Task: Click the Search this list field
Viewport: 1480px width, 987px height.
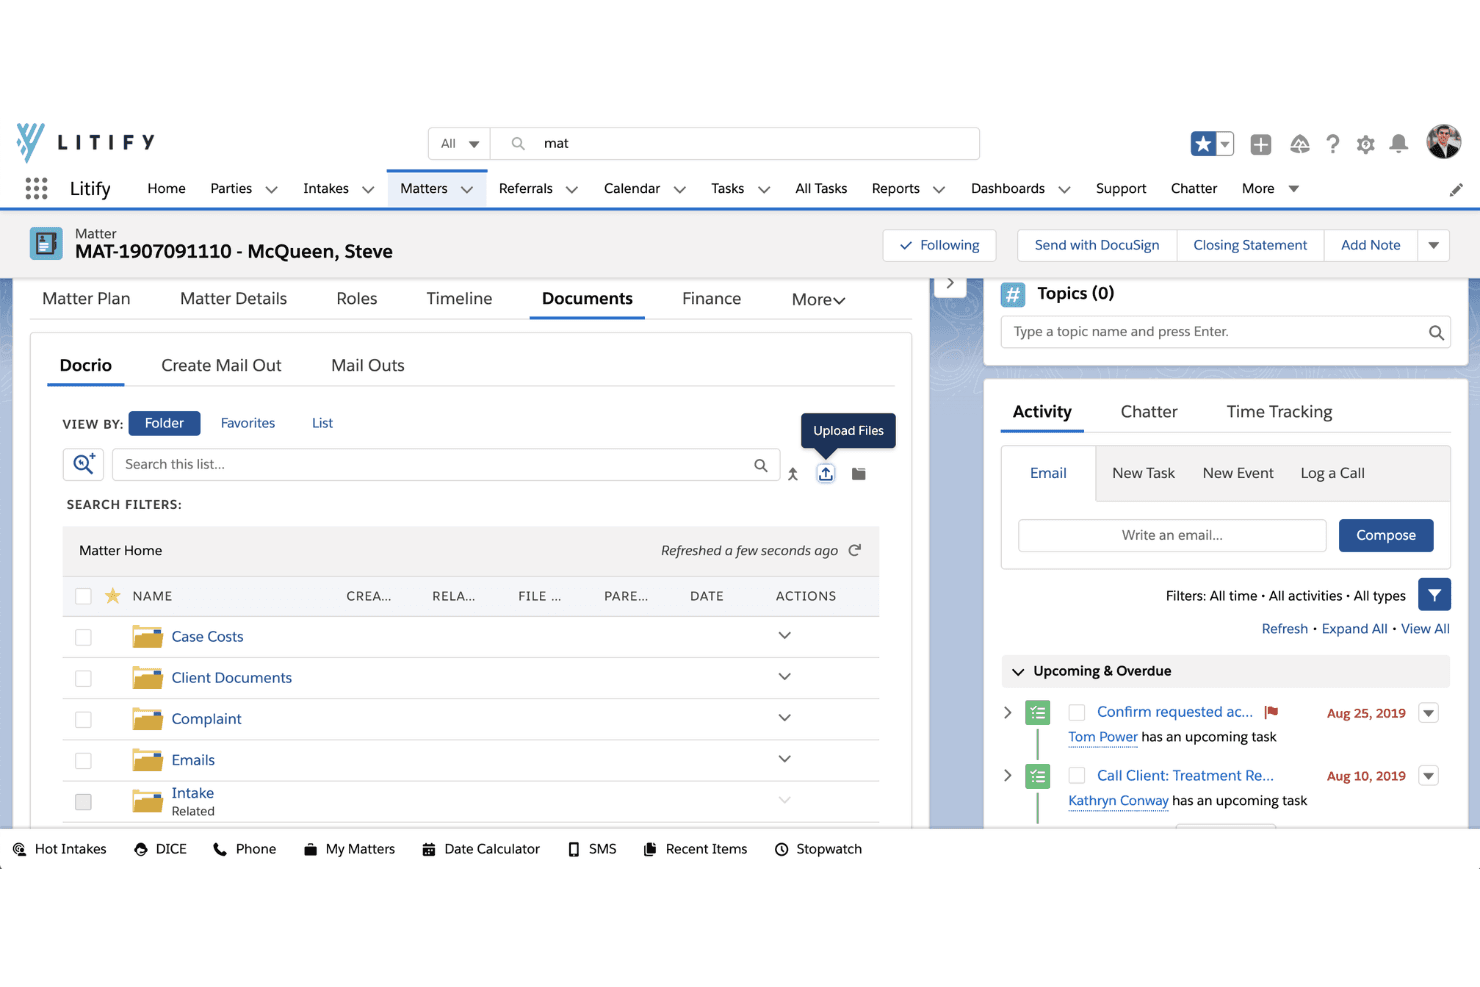Action: click(446, 464)
